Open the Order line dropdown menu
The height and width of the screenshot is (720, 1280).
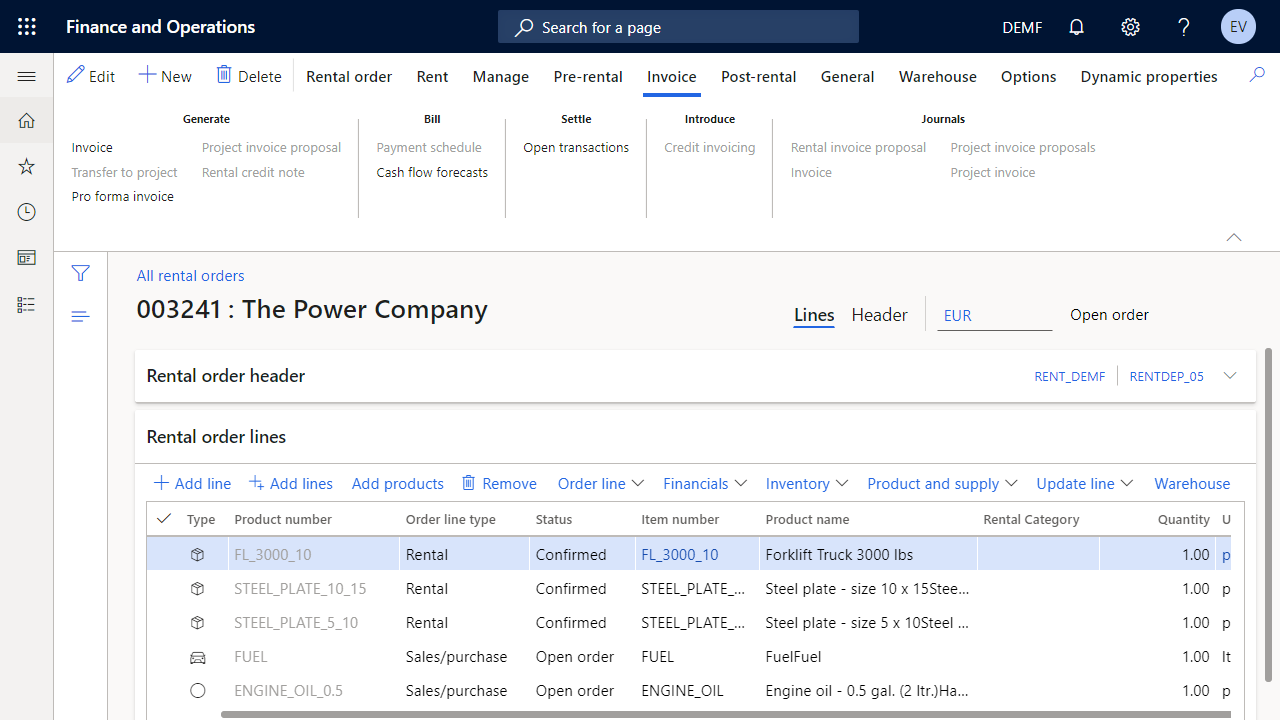coord(601,483)
